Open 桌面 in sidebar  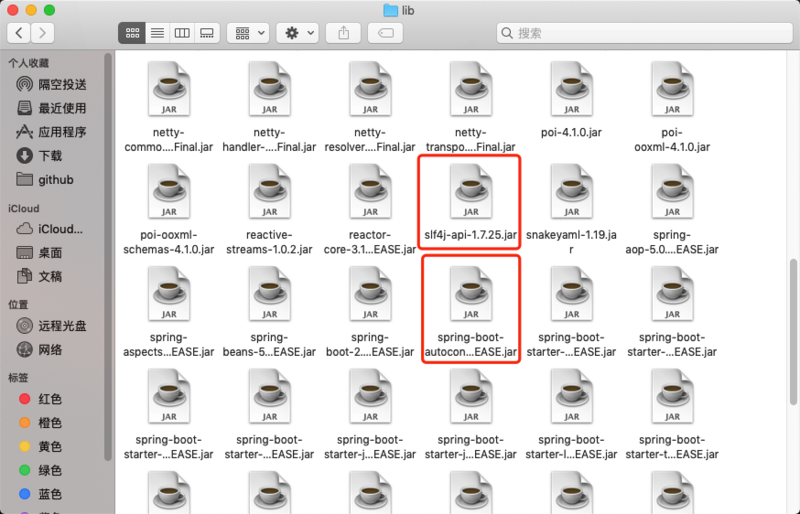tap(39, 253)
